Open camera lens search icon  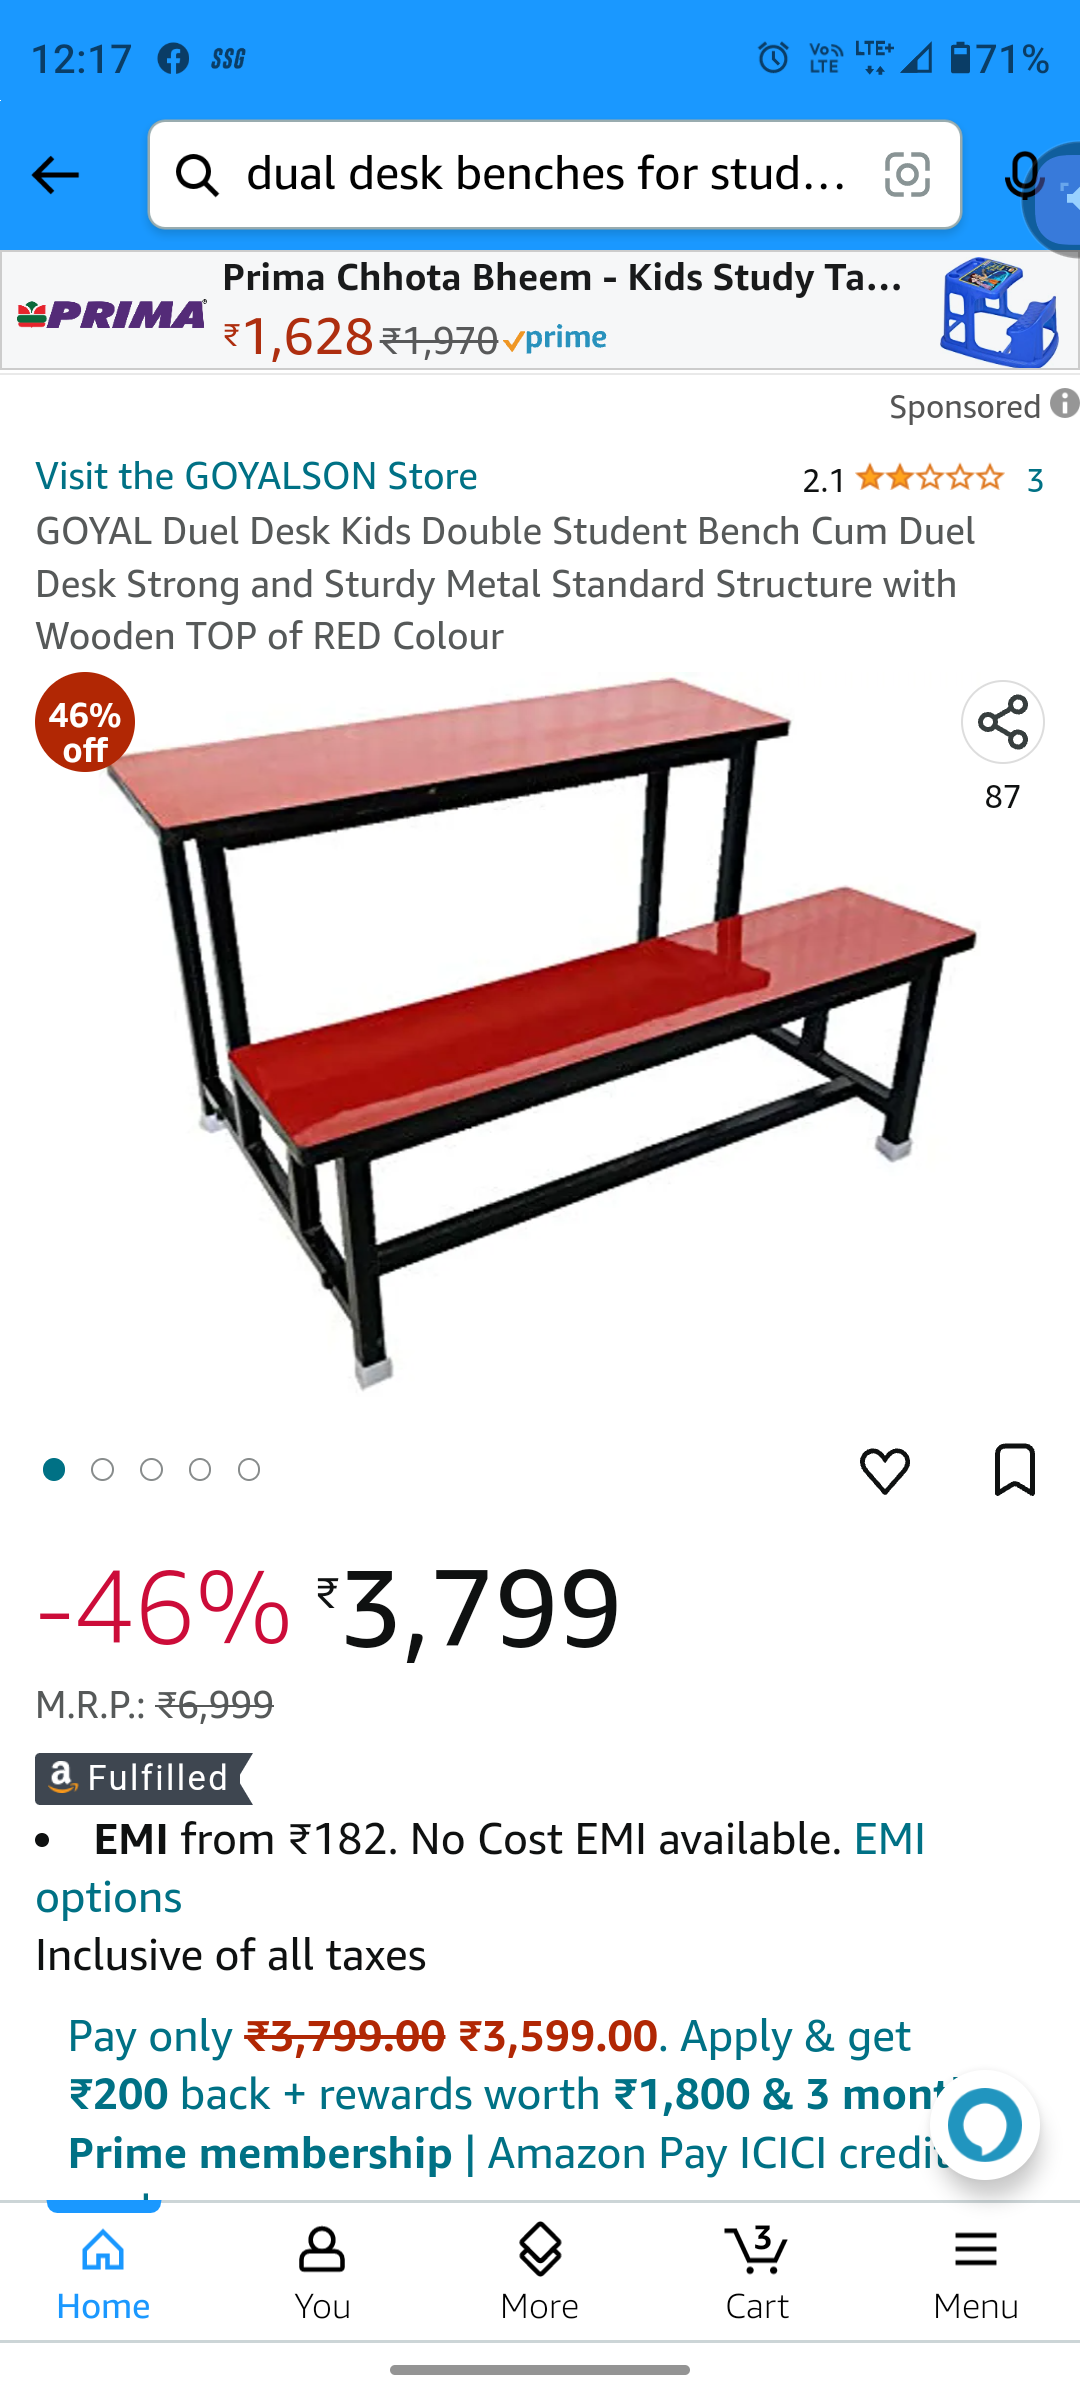pos(907,175)
